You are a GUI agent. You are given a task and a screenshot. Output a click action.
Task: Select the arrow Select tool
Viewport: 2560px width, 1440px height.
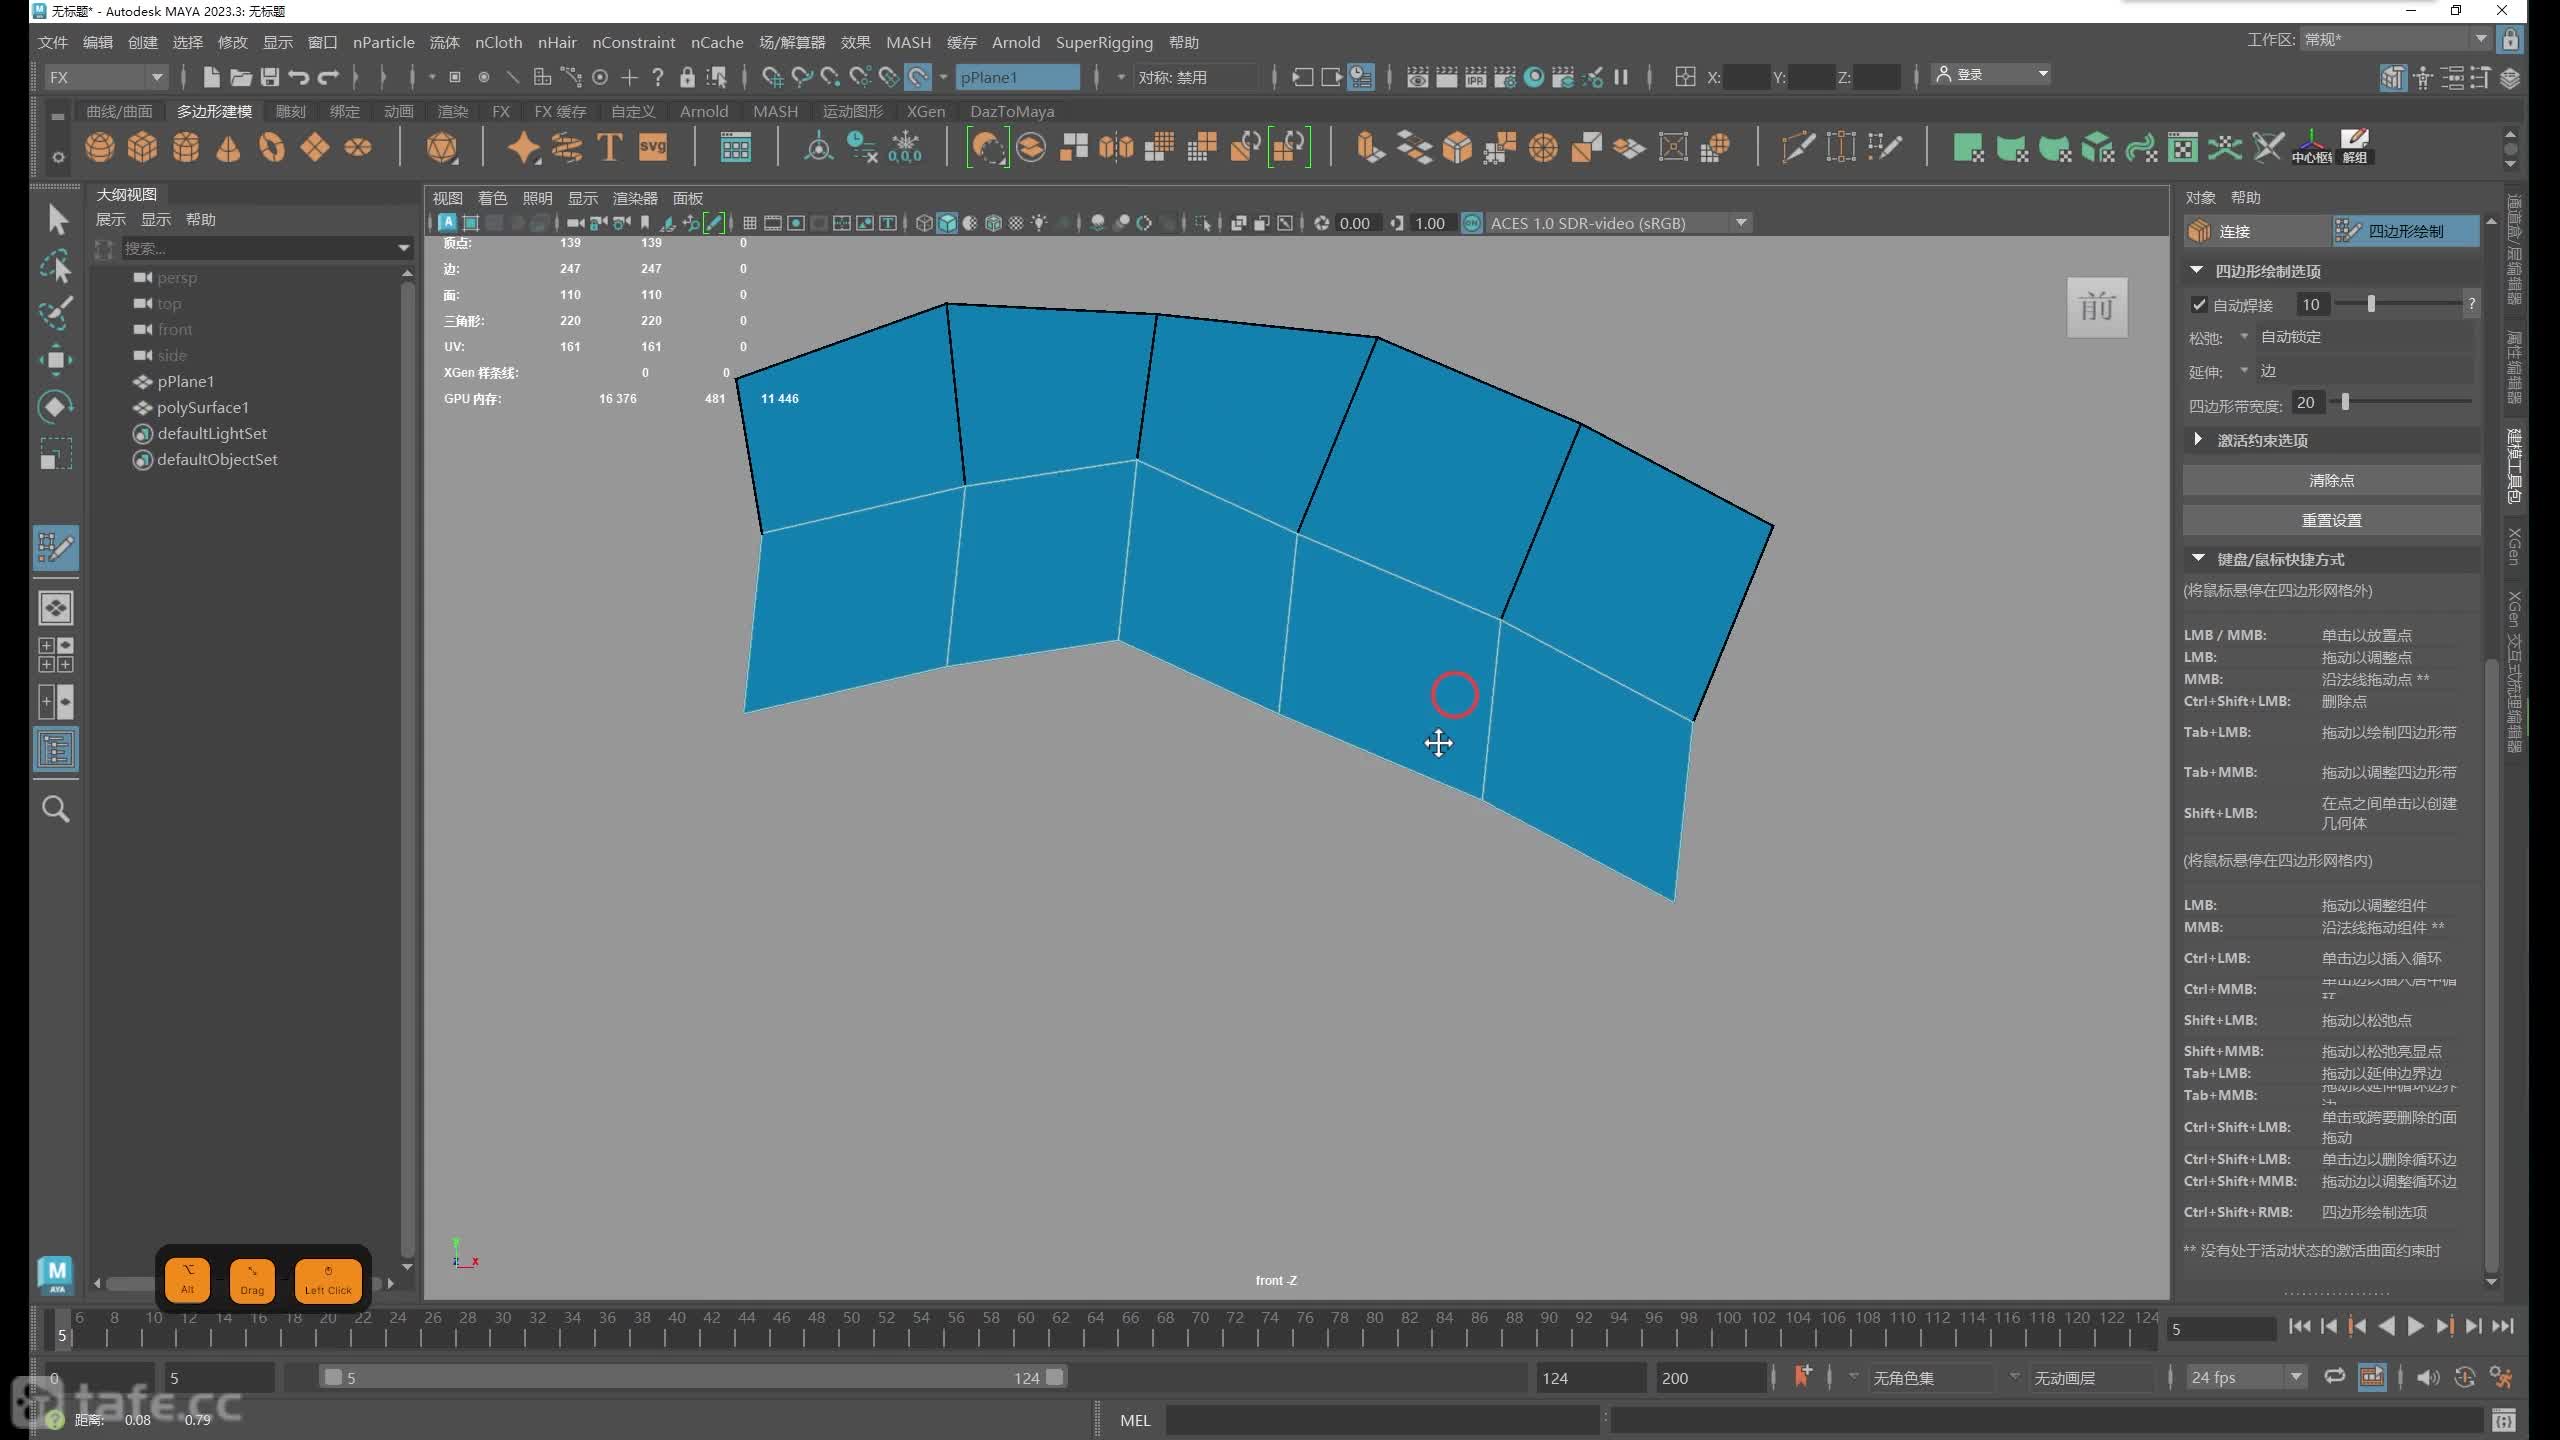56,219
